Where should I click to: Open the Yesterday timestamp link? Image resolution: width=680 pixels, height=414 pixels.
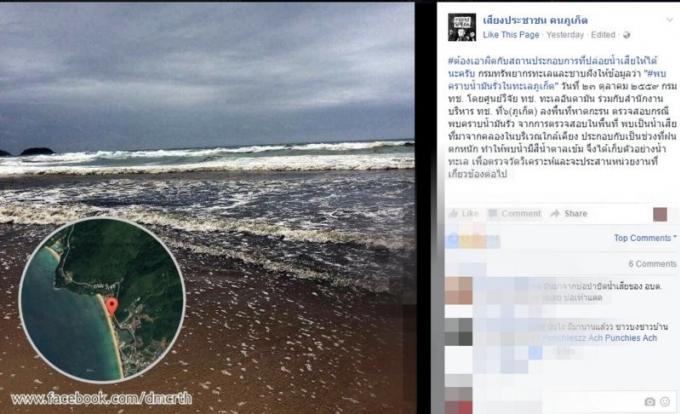click(x=565, y=35)
